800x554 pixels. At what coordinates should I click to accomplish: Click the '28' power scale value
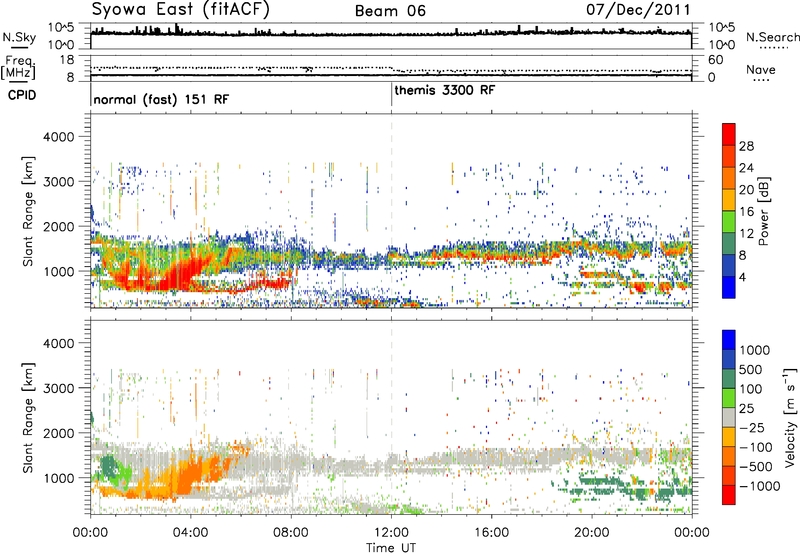(746, 146)
